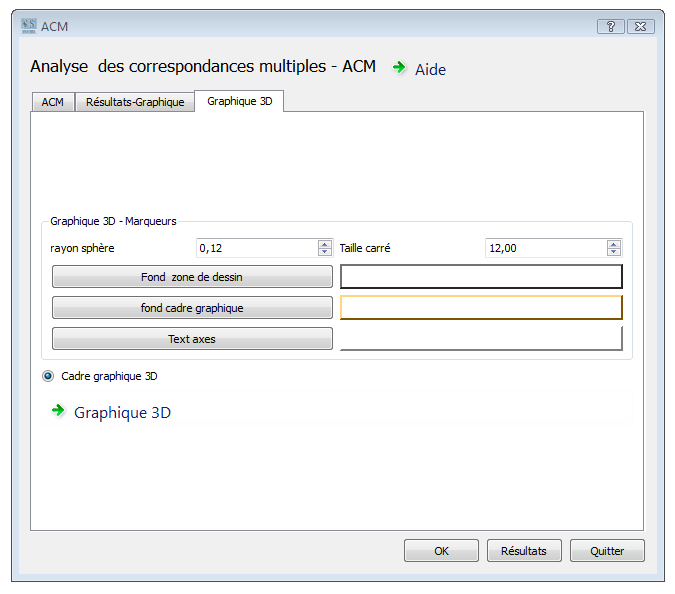Decrease the rayon sphère value
This screenshot has height=594, width=675.
(x=324, y=252)
